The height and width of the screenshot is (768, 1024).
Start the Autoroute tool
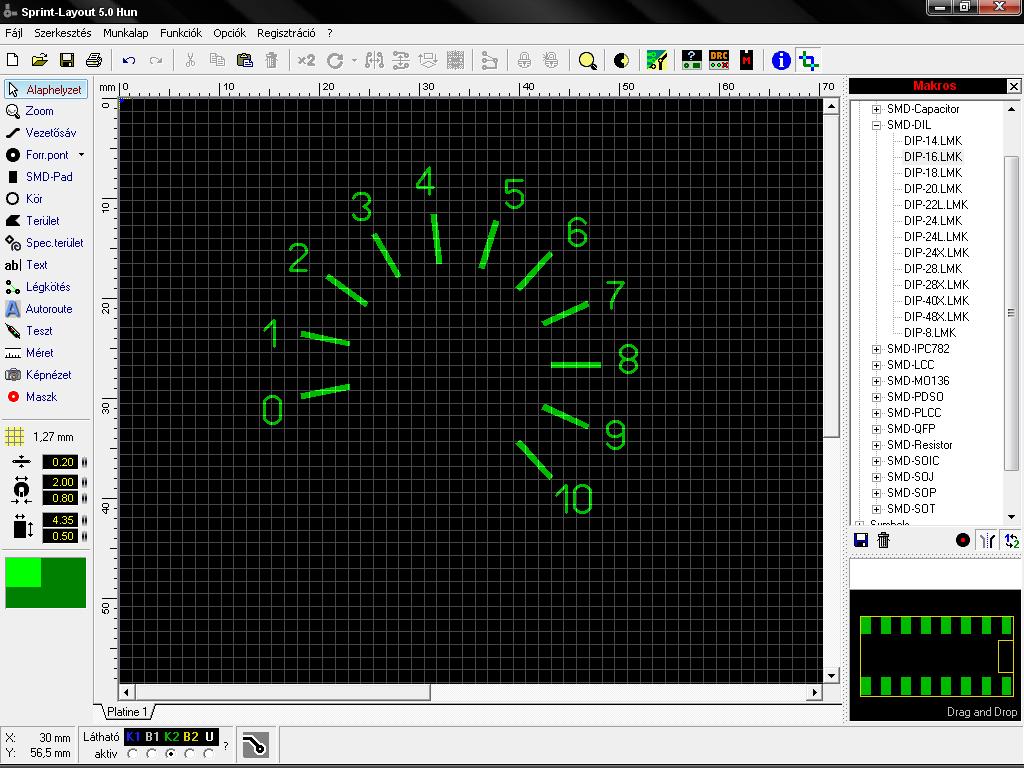(x=39, y=309)
